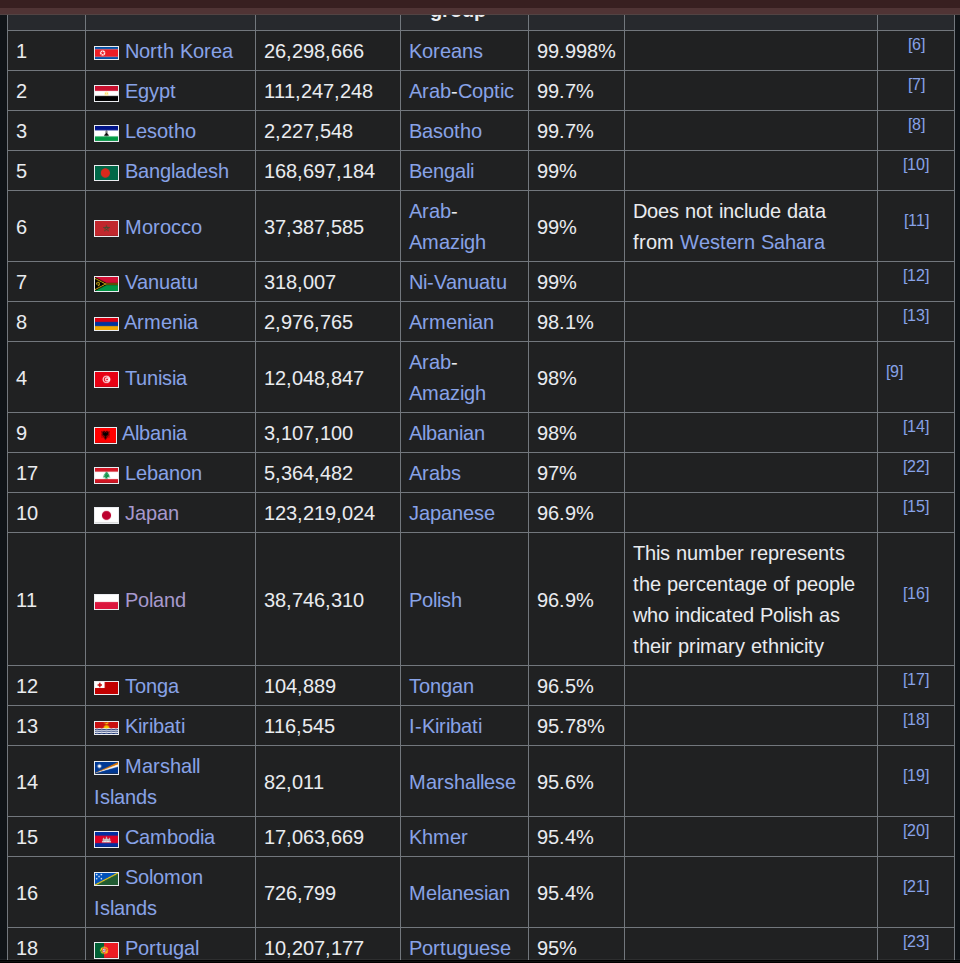Image resolution: width=960 pixels, height=963 pixels.
Task: Open the Lesotho country link
Action: pos(160,131)
